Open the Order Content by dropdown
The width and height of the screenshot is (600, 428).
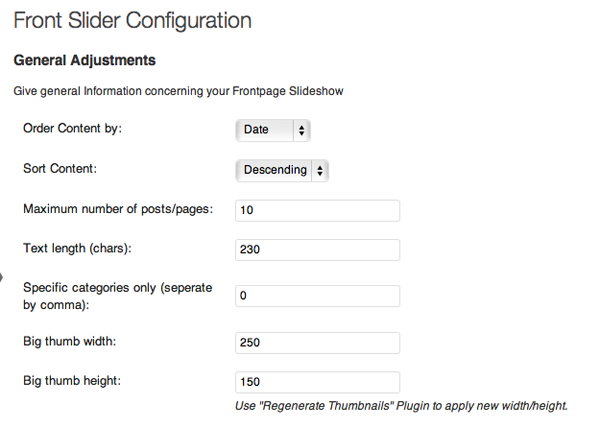pos(272,130)
